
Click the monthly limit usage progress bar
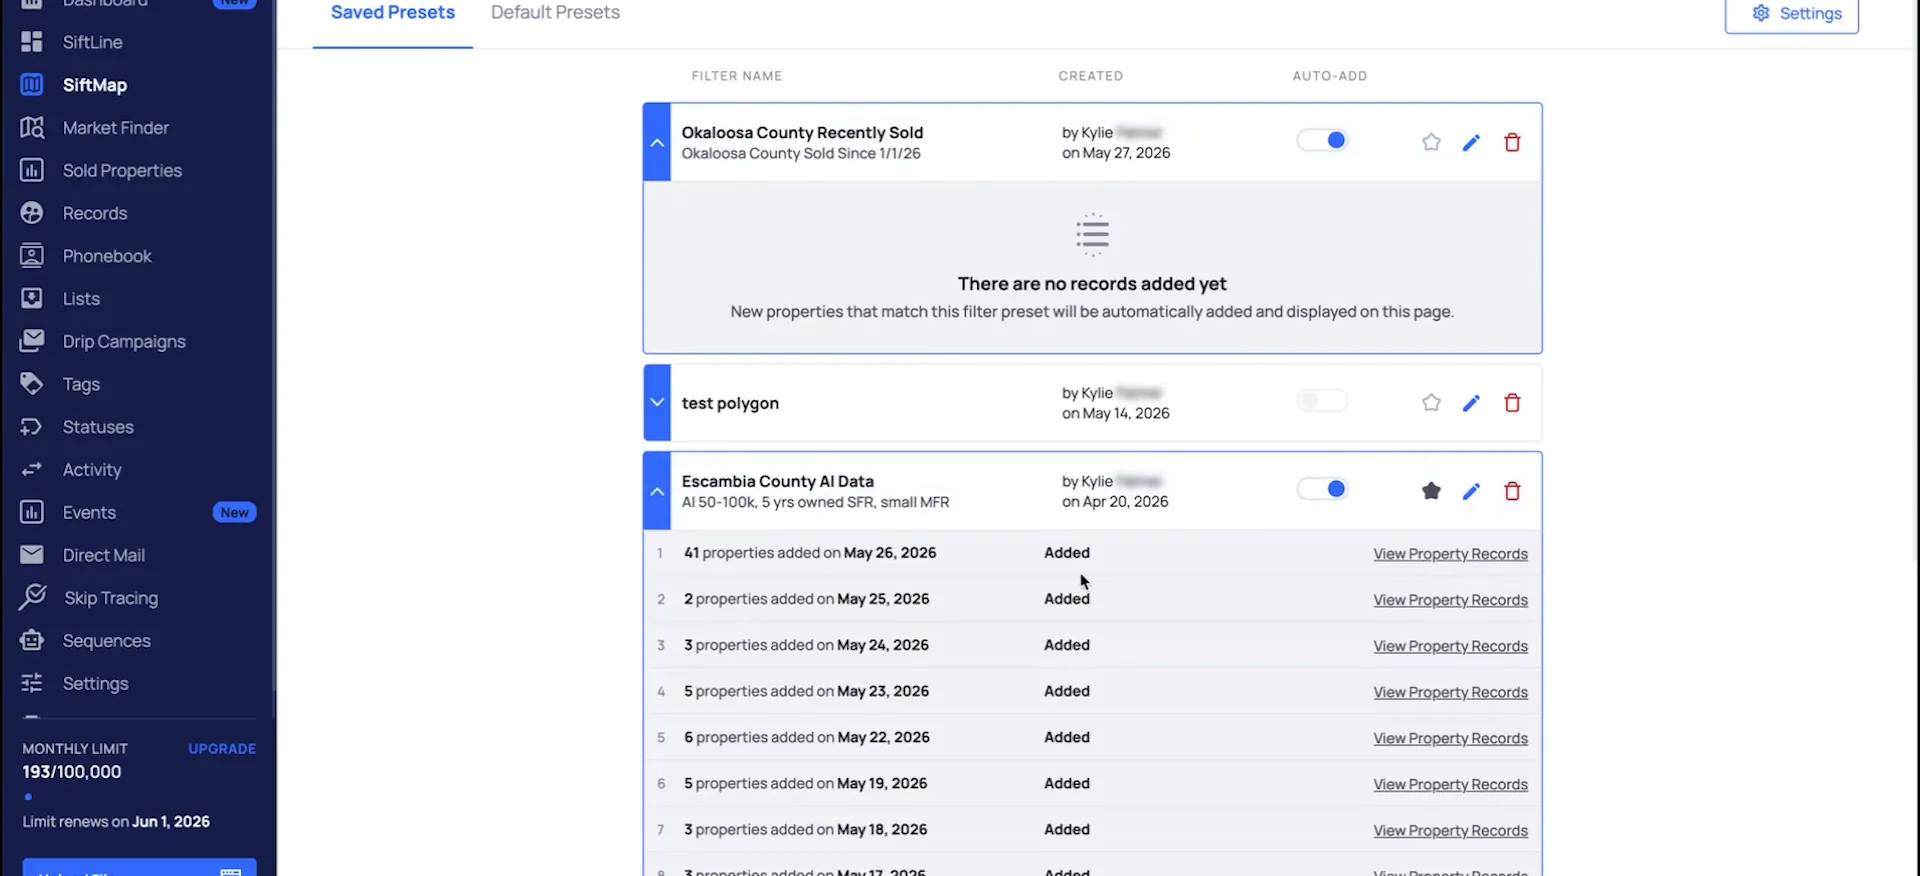point(139,797)
